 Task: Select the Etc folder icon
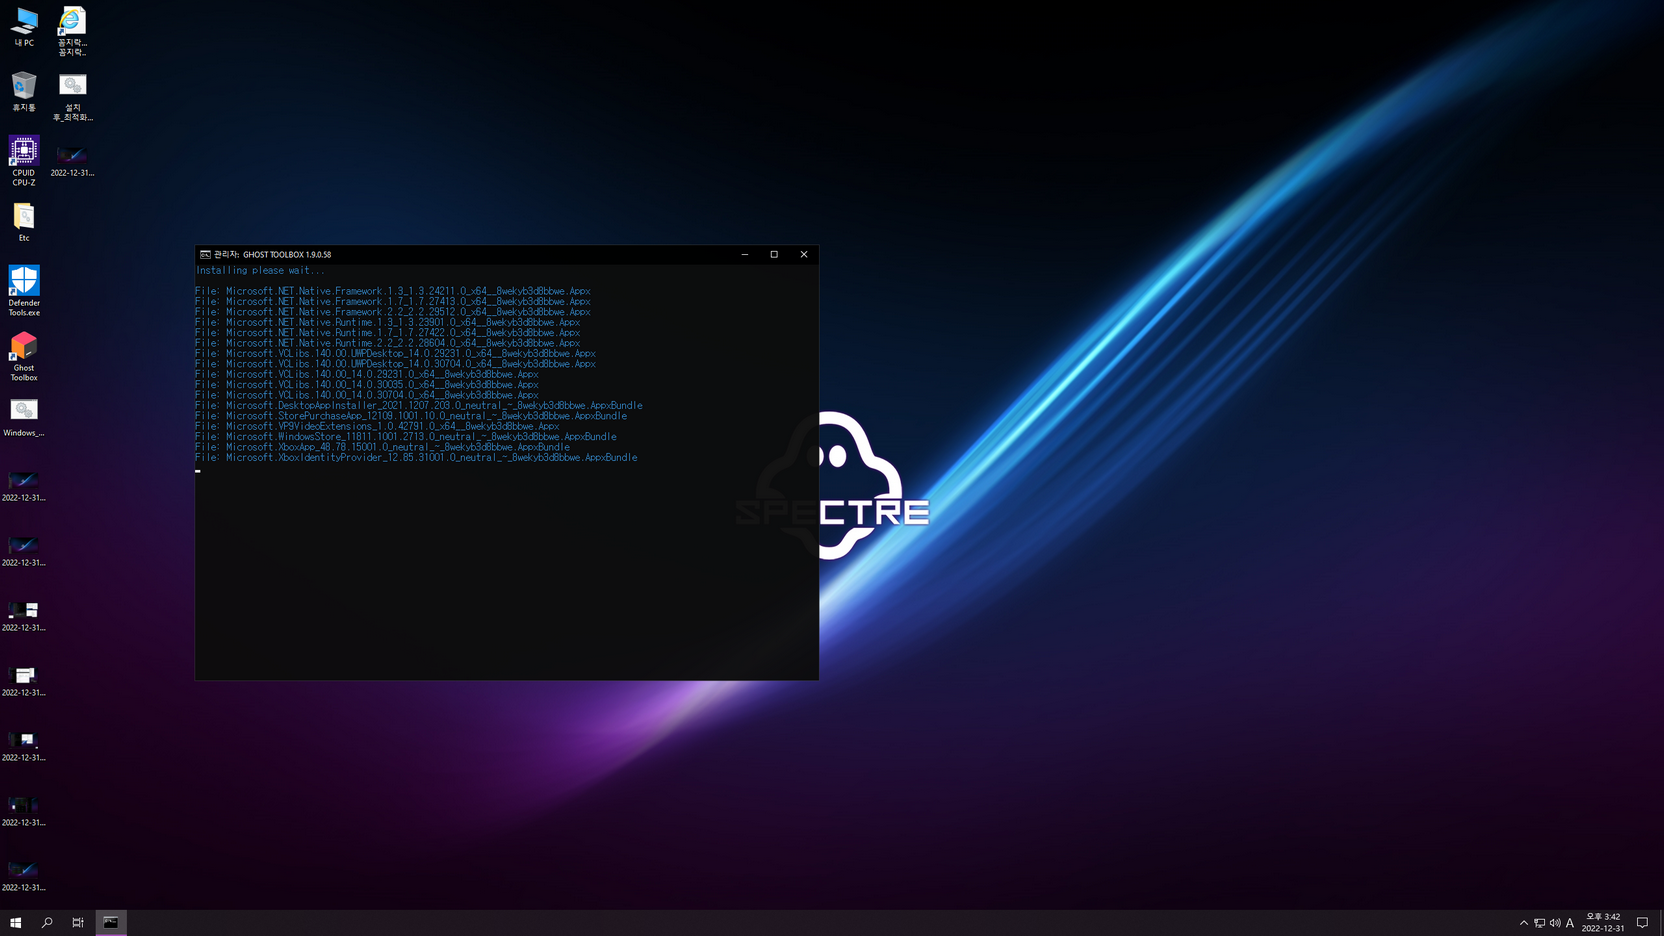[24, 222]
